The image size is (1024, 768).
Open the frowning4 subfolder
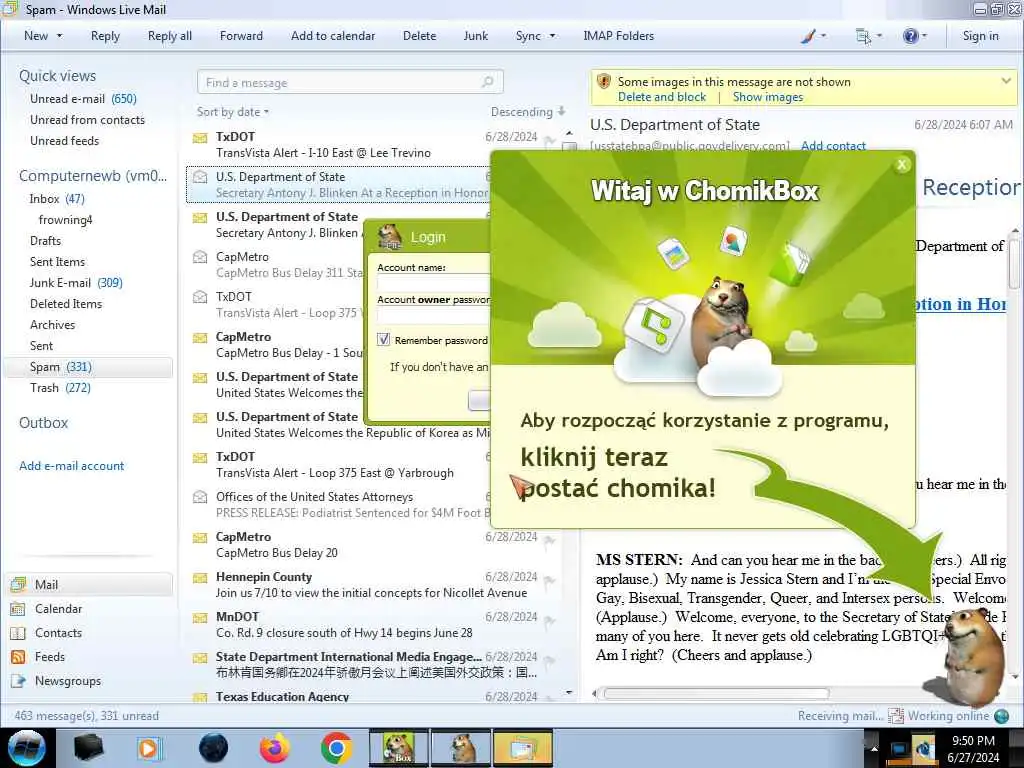click(65, 220)
